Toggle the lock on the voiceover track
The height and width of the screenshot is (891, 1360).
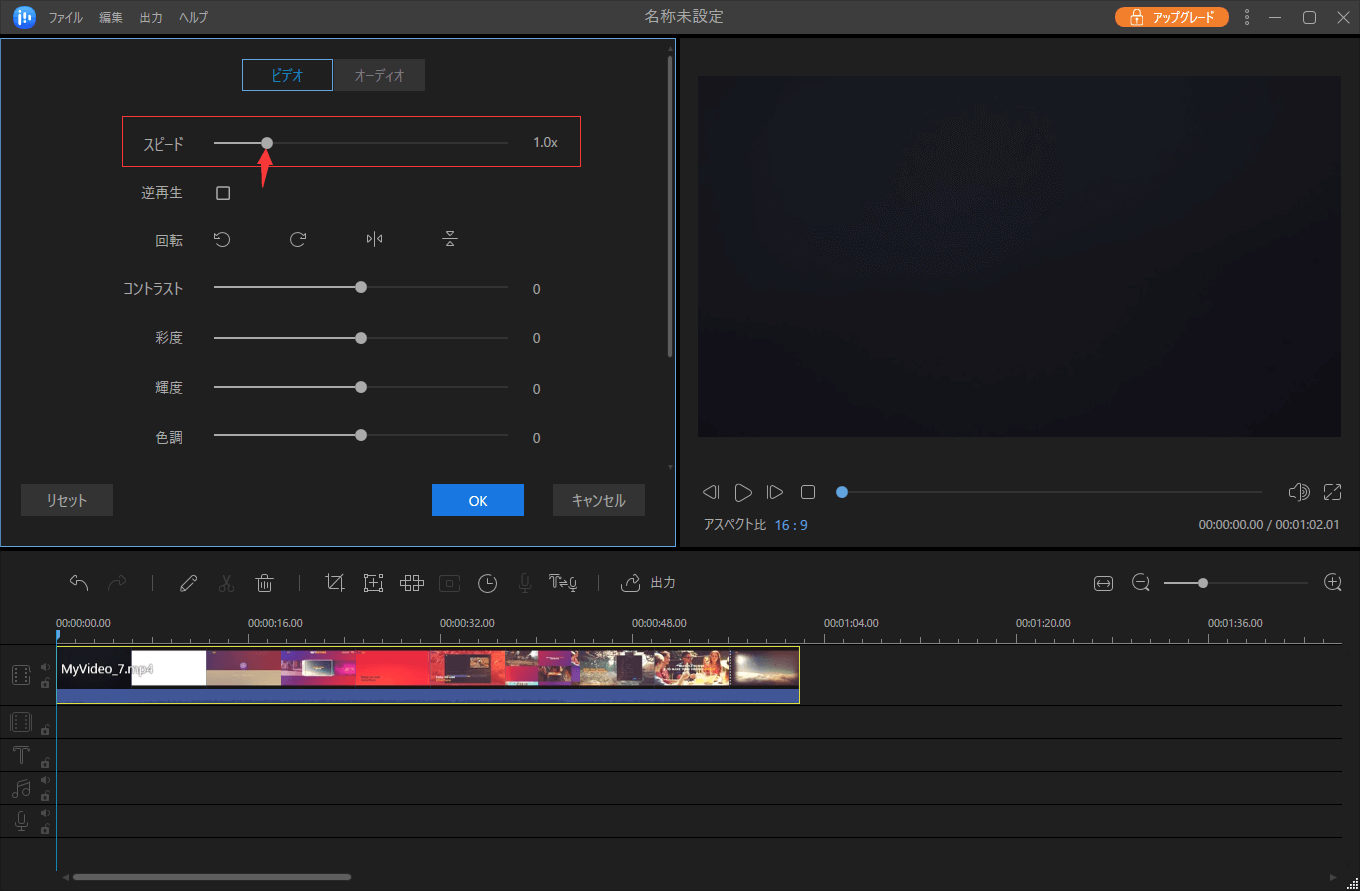(45, 829)
